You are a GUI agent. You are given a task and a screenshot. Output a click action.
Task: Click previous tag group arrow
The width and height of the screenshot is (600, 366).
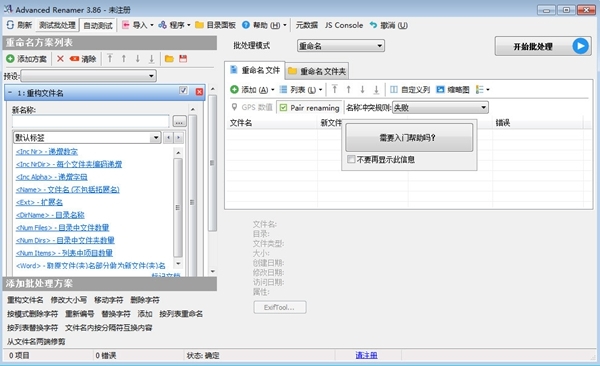click(168, 138)
